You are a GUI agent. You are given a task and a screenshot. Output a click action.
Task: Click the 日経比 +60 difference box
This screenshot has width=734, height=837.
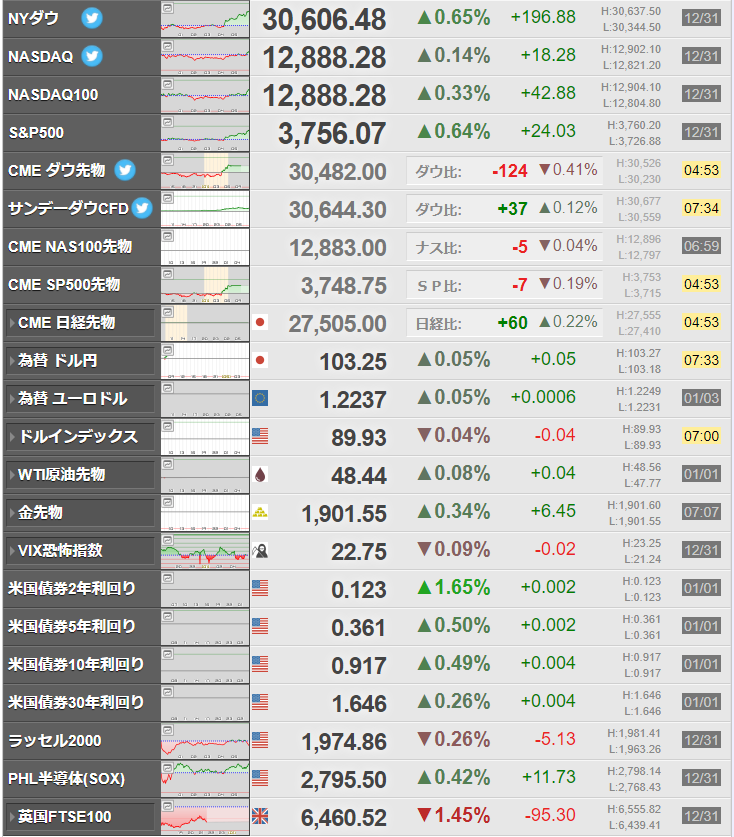[504, 323]
